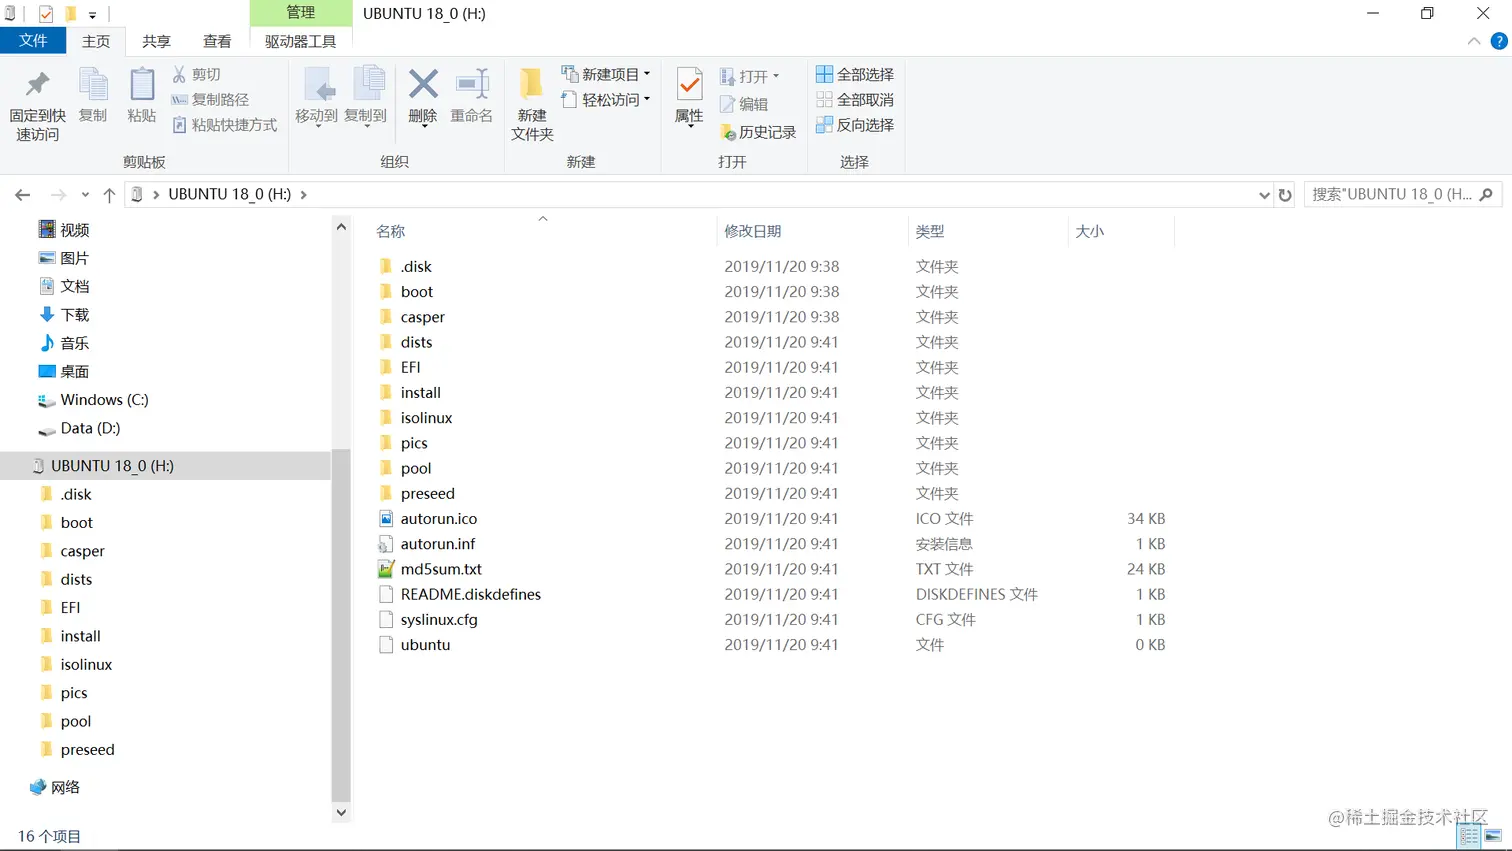Click the 管理 contextual tab

pyautogui.click(x=301, y=13)
